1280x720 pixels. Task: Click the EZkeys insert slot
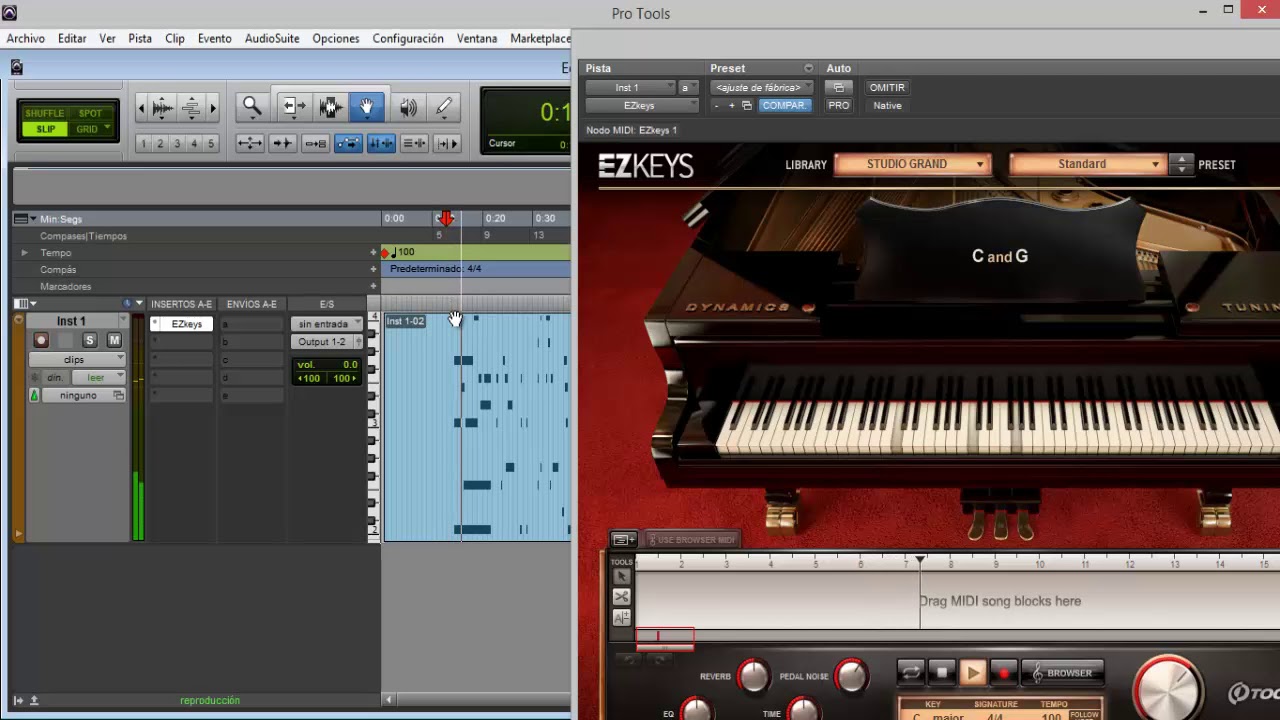[182, 324]
